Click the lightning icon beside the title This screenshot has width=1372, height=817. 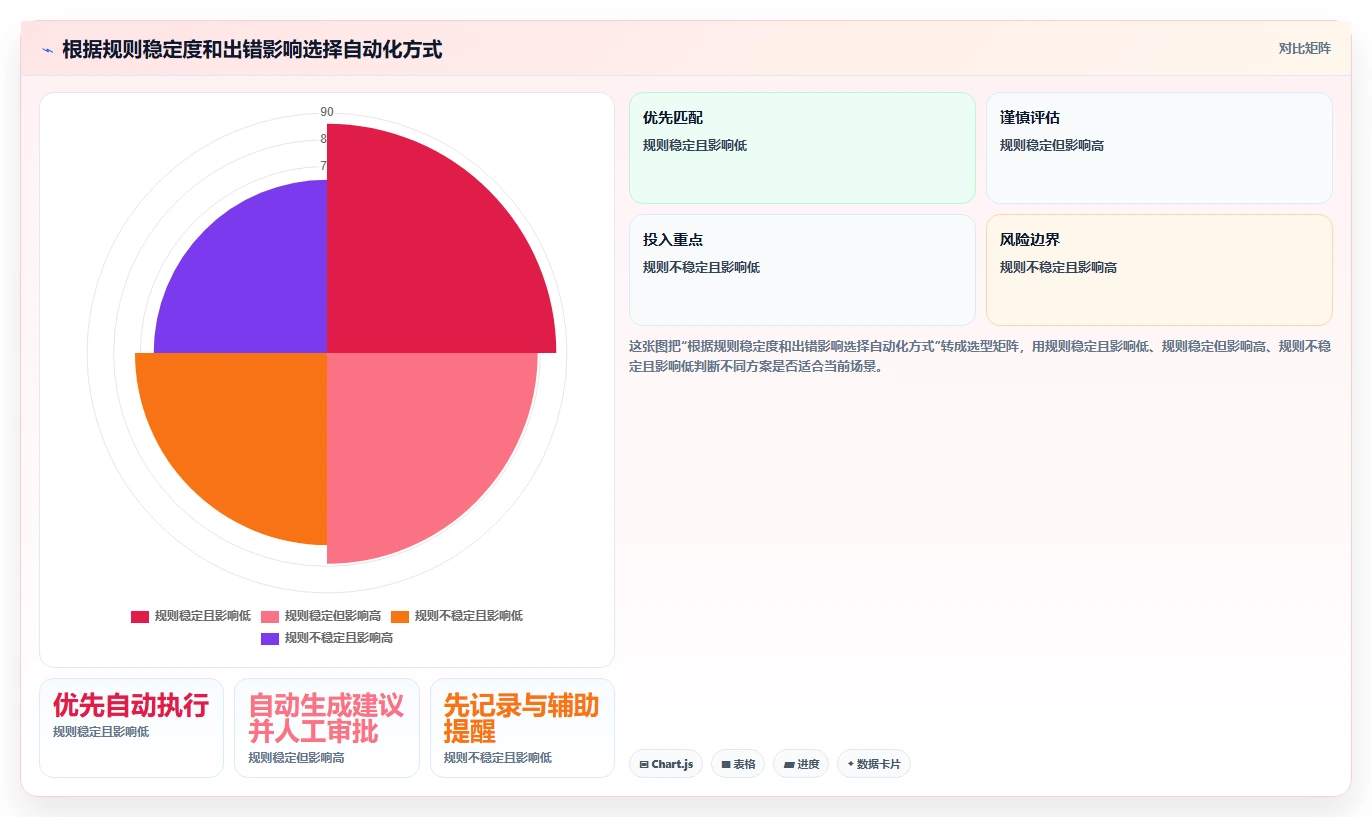click(x=48, y=49)
